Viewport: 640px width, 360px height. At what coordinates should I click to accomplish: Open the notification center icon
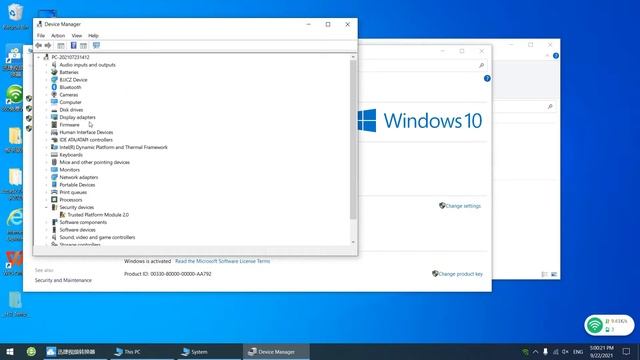pos(627,352)
